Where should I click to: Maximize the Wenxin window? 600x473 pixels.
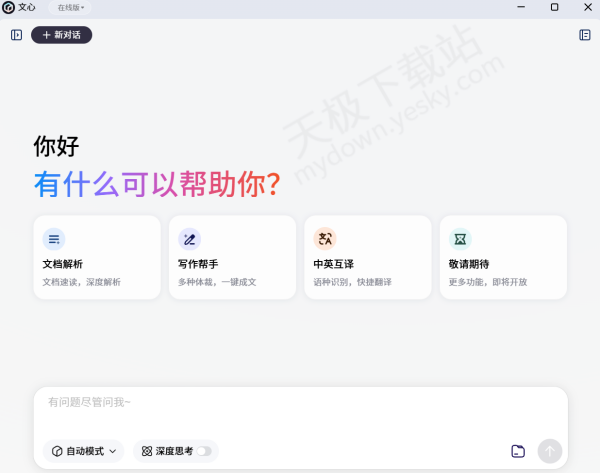[554, 8]
